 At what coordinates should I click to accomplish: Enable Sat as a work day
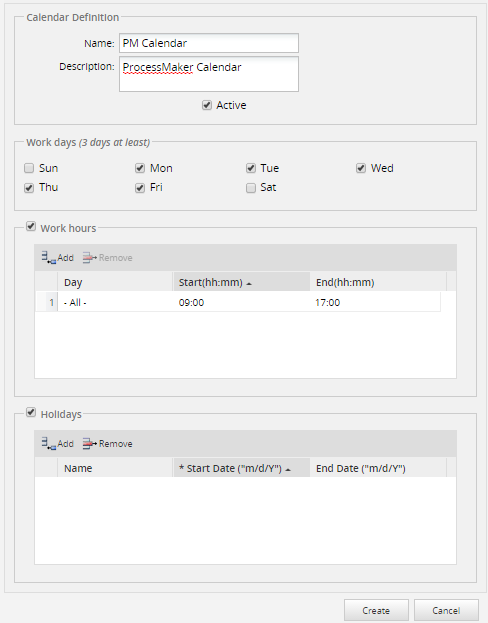pyautogui.click(x=251, y=188)
